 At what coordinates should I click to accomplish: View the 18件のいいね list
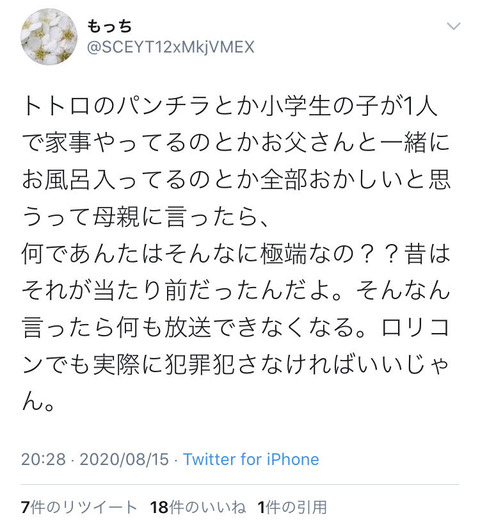click(198, 507)
